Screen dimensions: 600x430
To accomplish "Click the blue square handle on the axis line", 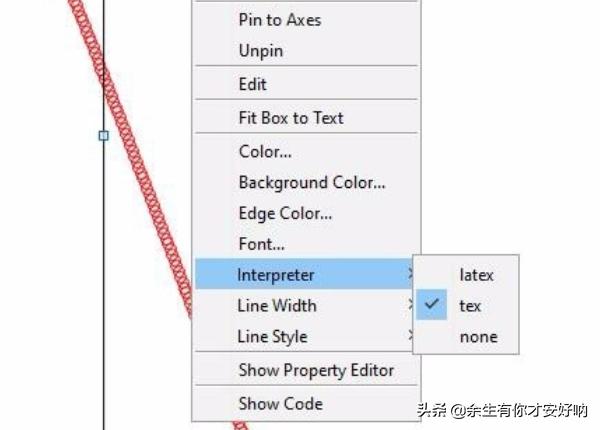I will pyautogui.click(x=103, y=135).
